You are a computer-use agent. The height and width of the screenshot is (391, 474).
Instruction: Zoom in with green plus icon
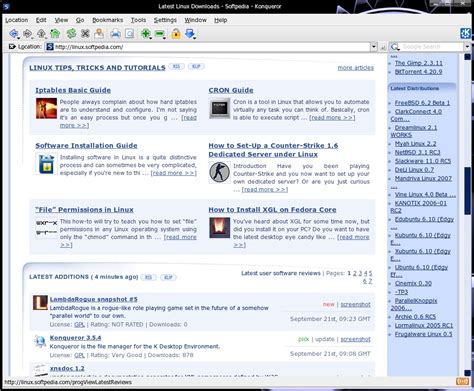[145, 33]
